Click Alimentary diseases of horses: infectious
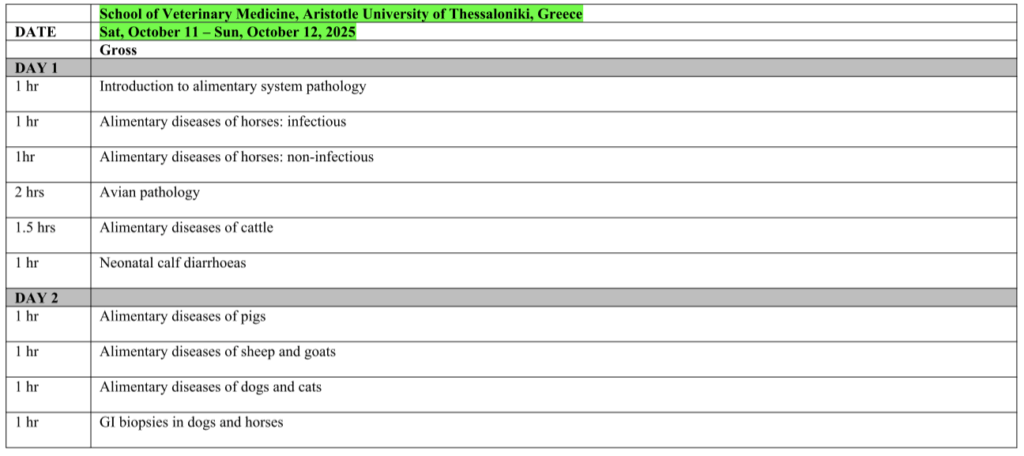The height and width of the screenshot is (456, 1024). (x=223, y=122)
